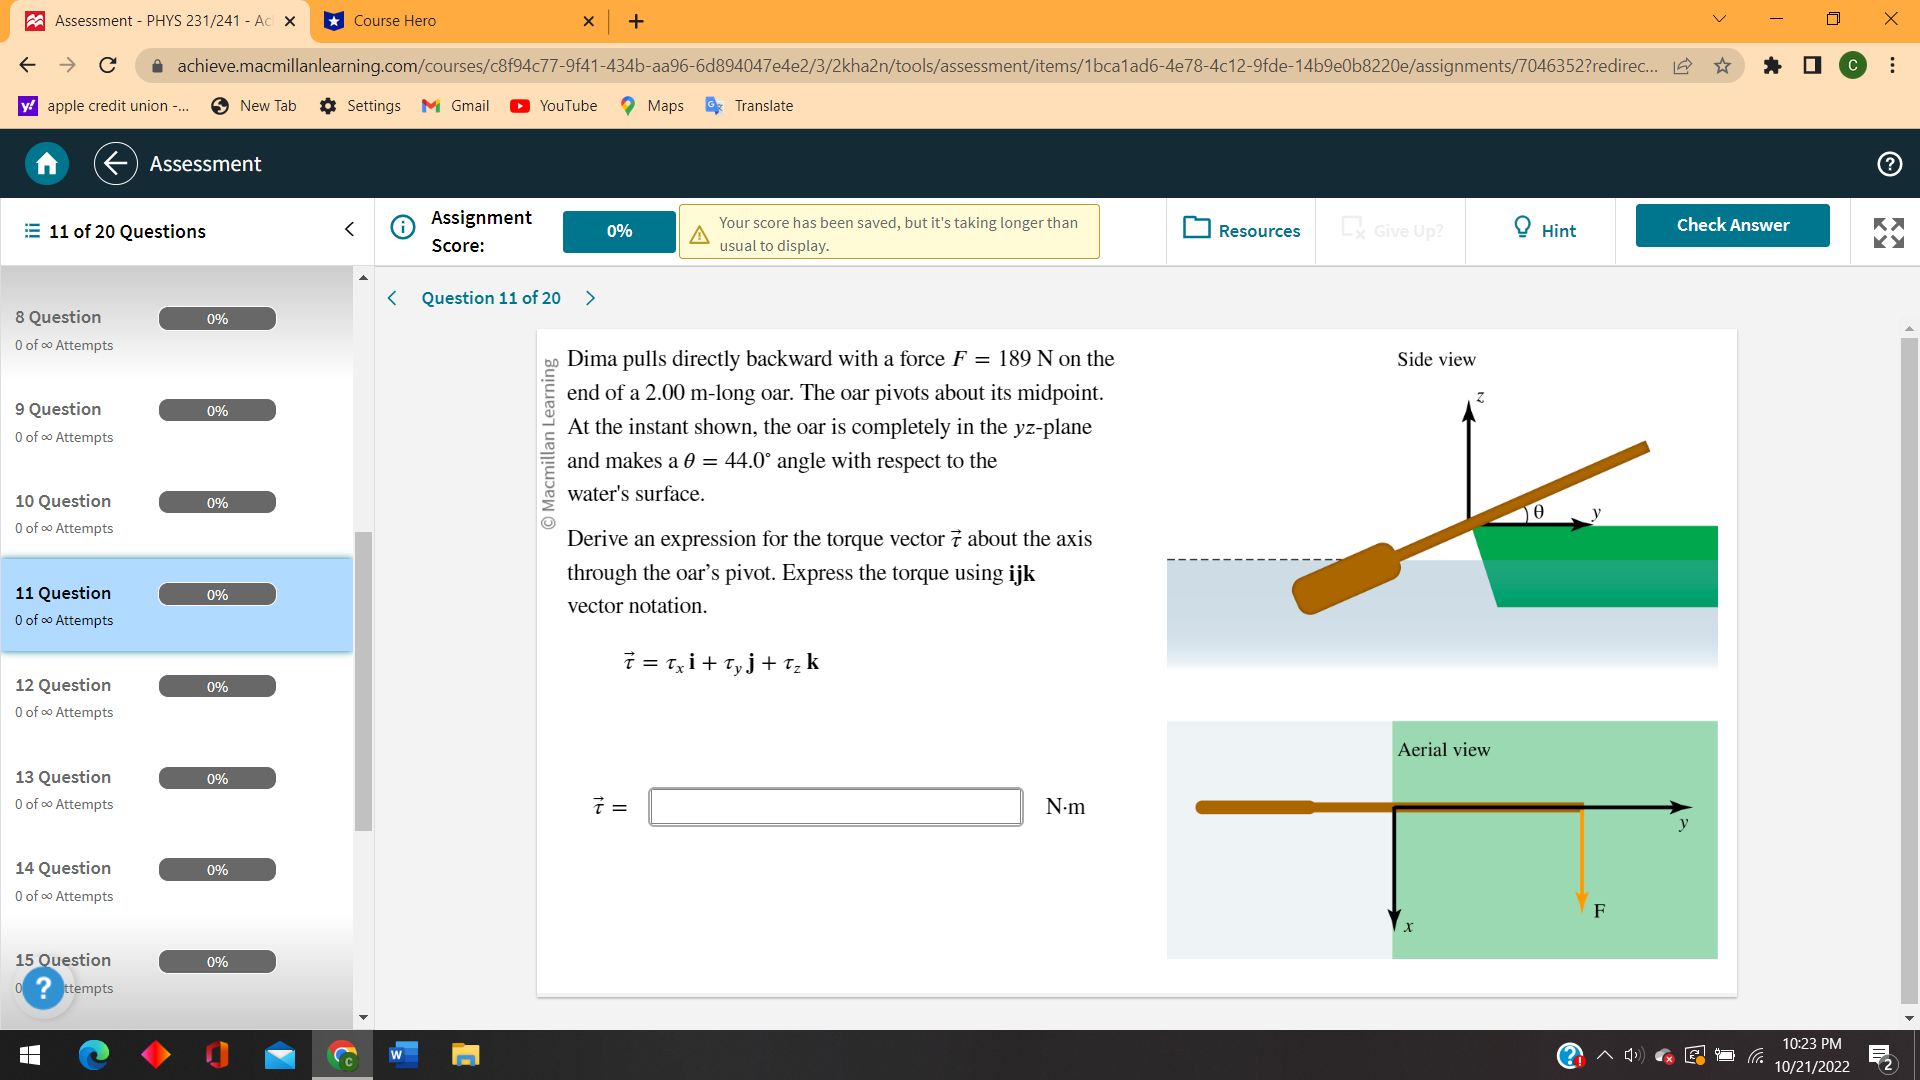1920x1080 pixels.
Task: Open the floating help bubble
Action: (43, 988)
